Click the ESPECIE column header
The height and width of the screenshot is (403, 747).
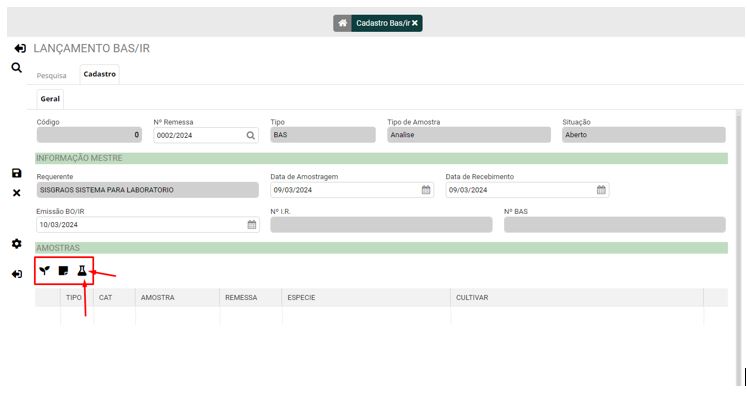coord(301,297)
